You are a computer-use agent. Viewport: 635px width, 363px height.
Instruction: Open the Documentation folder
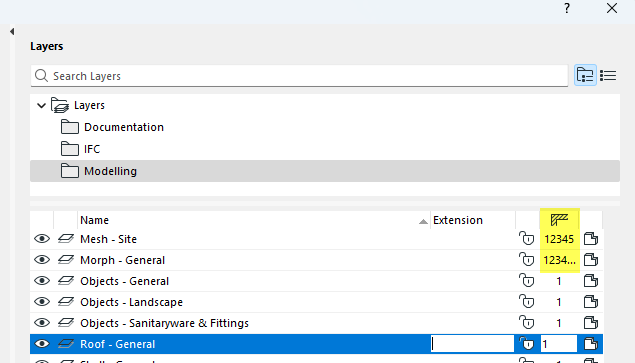[x=124, y=127]
